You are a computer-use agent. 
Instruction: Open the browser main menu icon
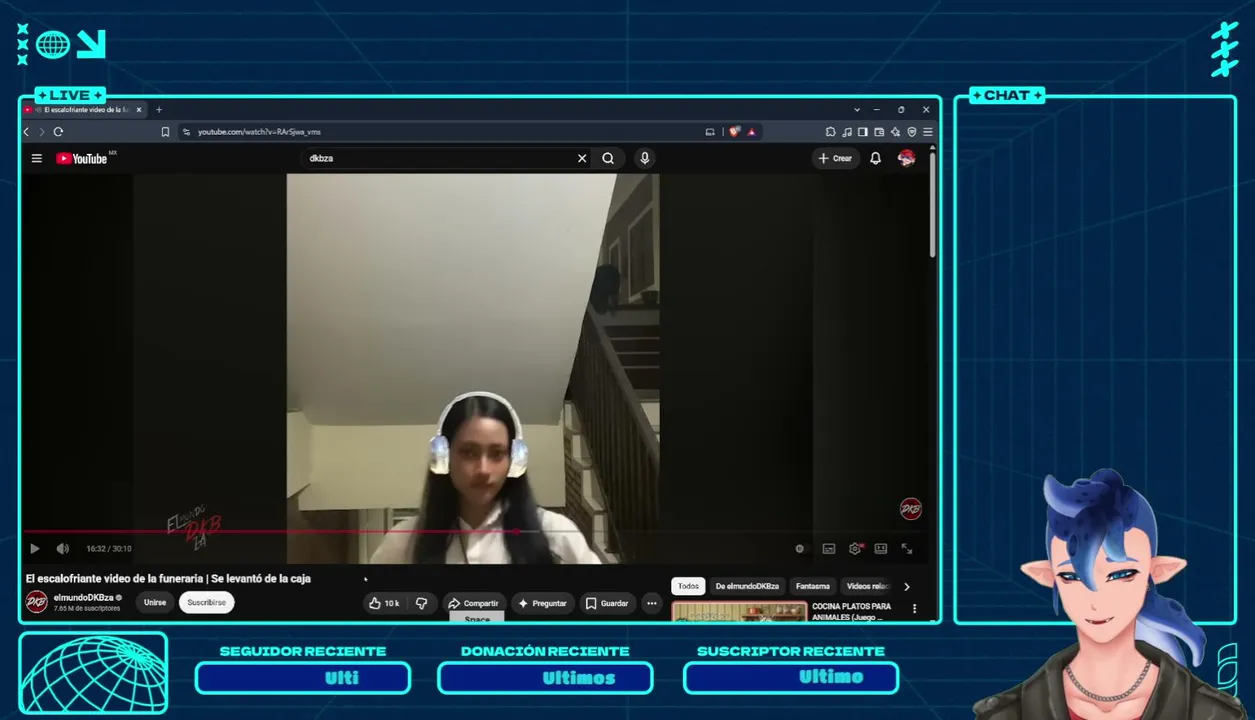[x=928, y=131]
